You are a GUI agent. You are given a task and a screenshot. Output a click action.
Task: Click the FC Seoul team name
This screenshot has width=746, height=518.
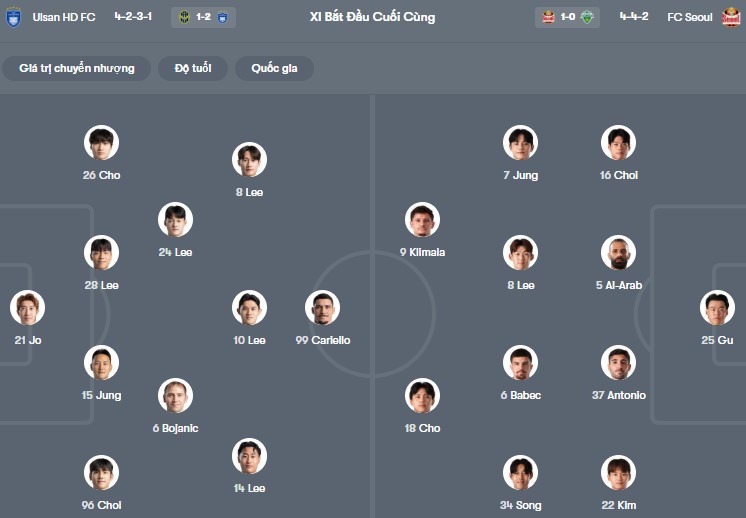pyautogui.click(x=692, y=17)
